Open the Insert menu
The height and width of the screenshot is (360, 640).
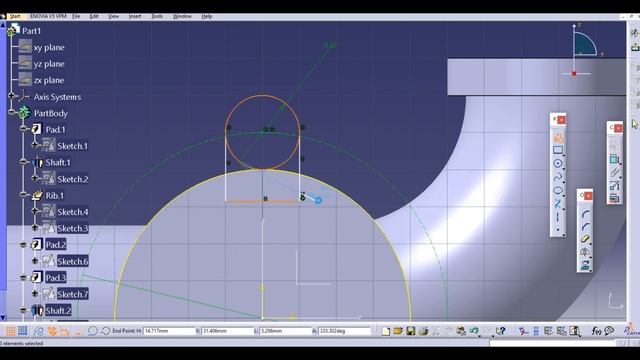pos(135,16)
